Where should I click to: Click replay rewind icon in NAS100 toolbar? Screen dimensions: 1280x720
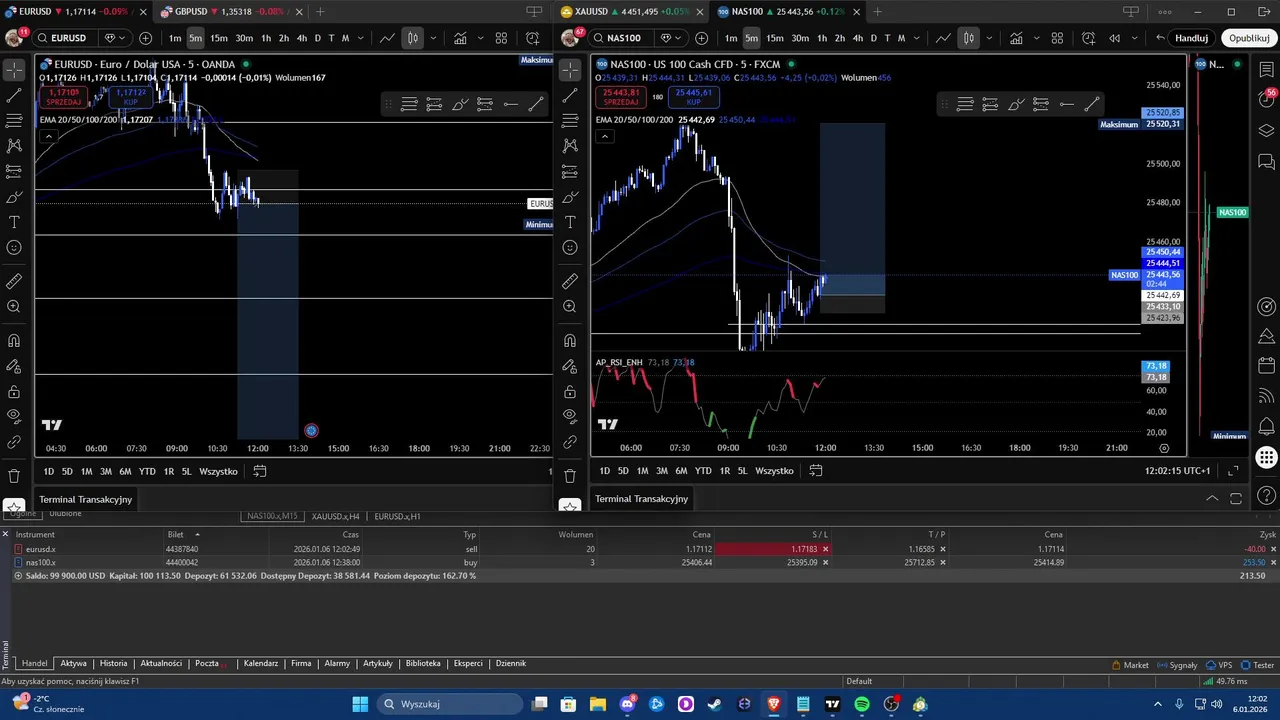(x=1115, y=38)
